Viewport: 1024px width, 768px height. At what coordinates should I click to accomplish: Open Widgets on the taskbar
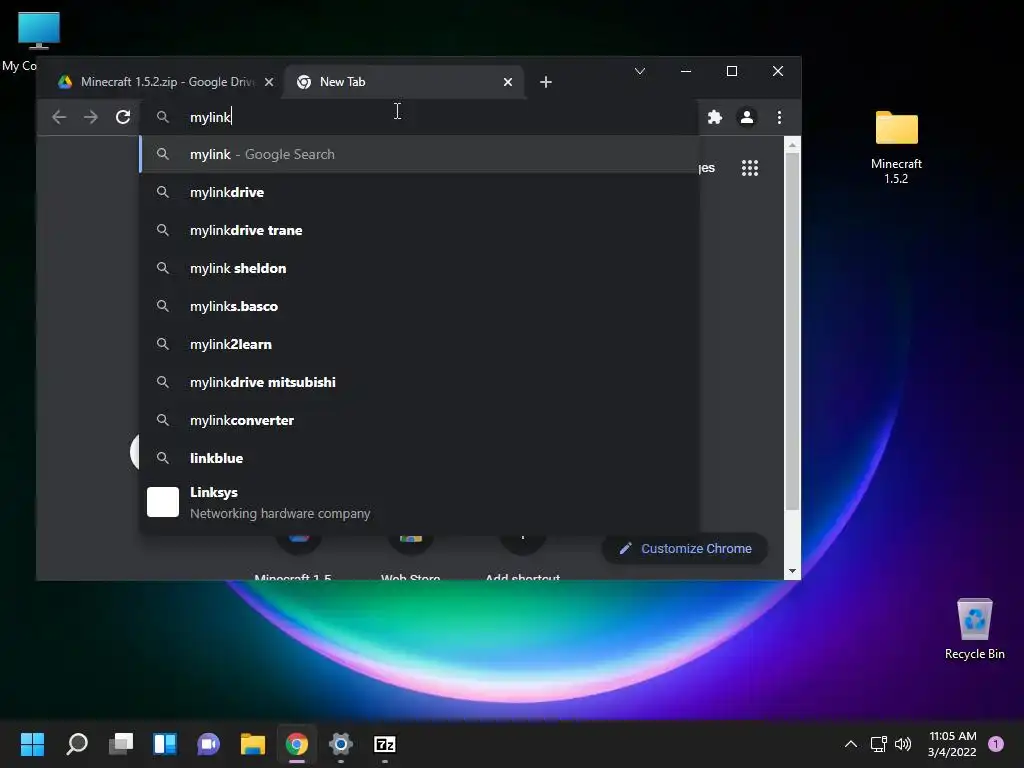pos(165,744)
